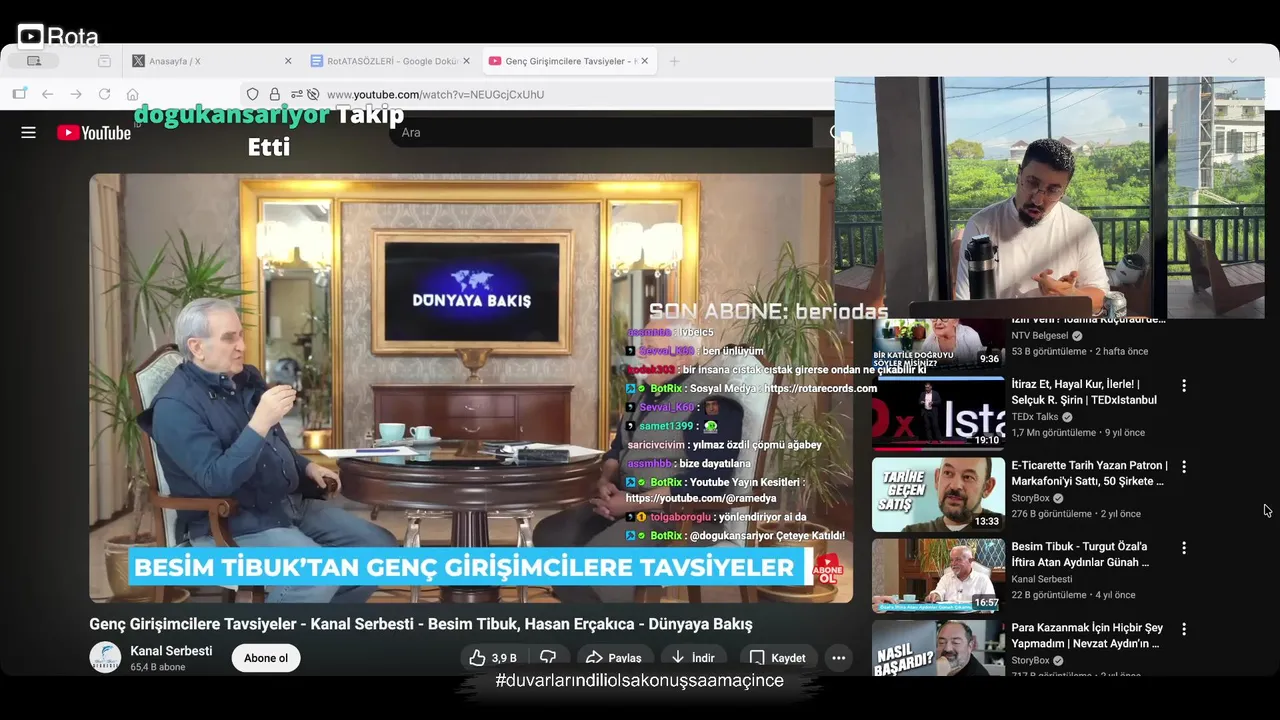Open options menu for Para Kazanmak video
The width and height of the screenshot is (1280, 720).
(1184, 629)
